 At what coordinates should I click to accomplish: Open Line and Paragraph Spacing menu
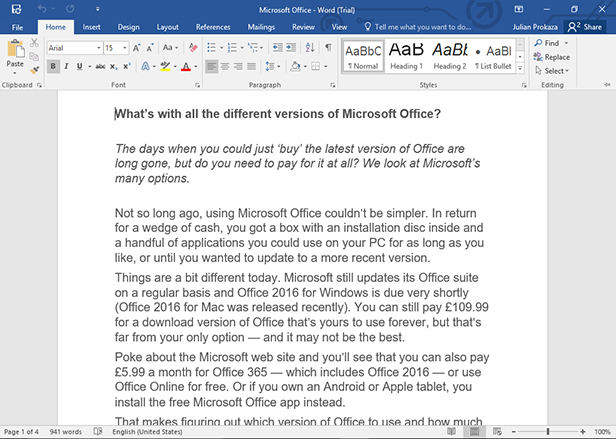click(272, 66)
